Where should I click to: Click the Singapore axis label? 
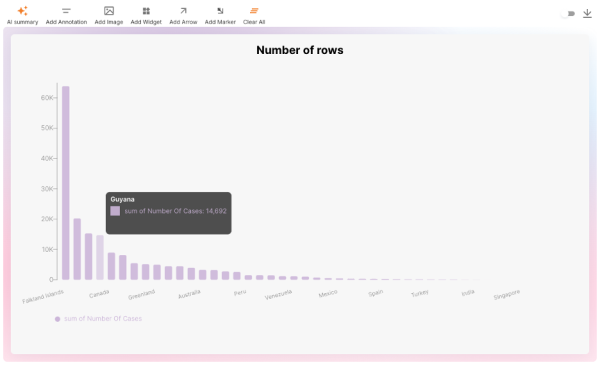coord(506,295)
